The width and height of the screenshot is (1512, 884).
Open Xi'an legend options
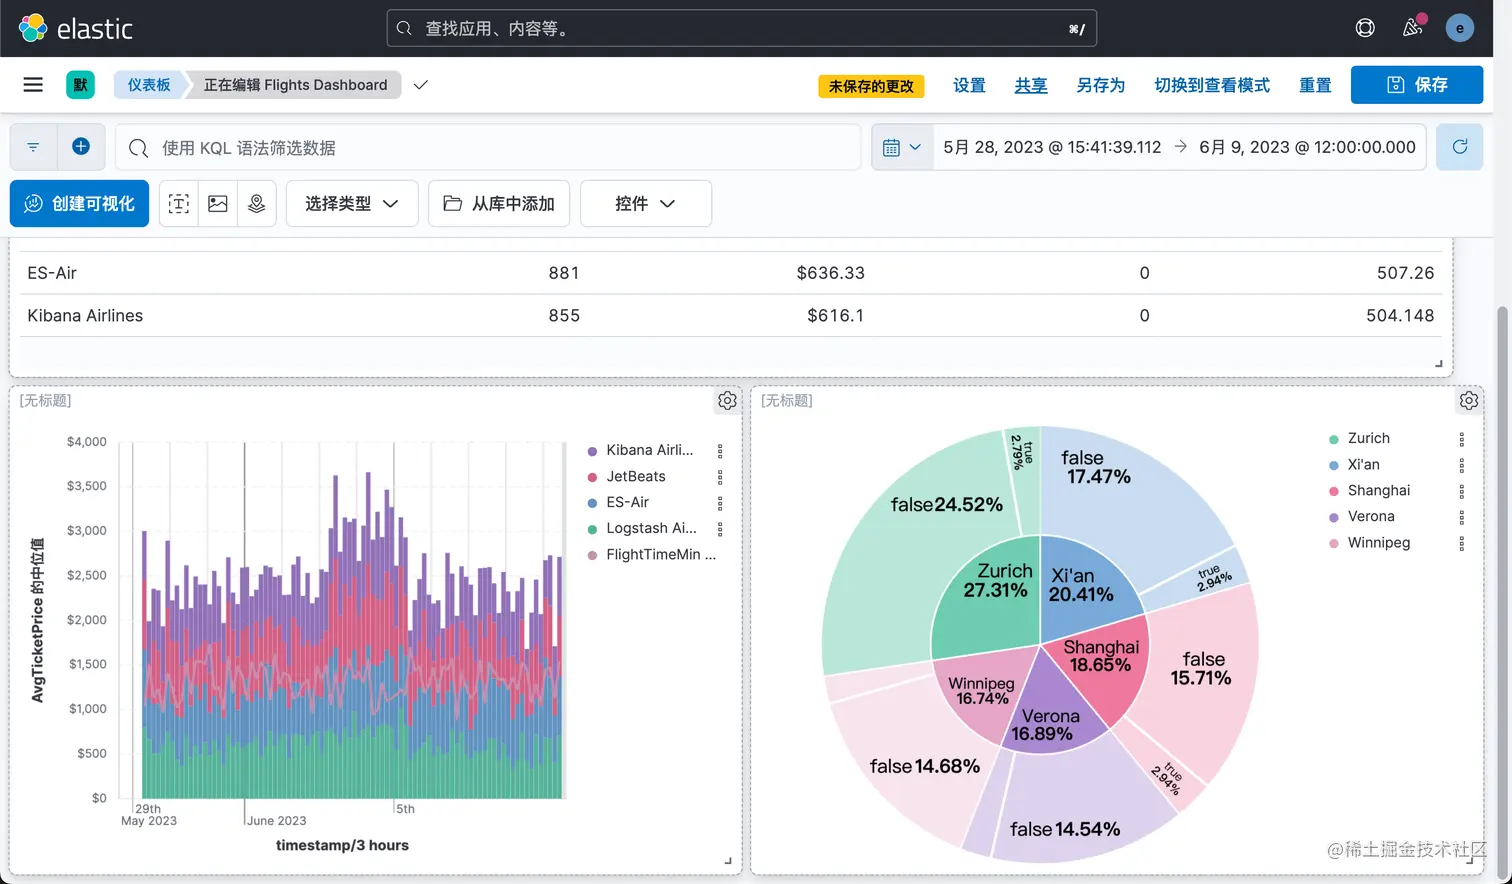click(x=1461, y=465)
